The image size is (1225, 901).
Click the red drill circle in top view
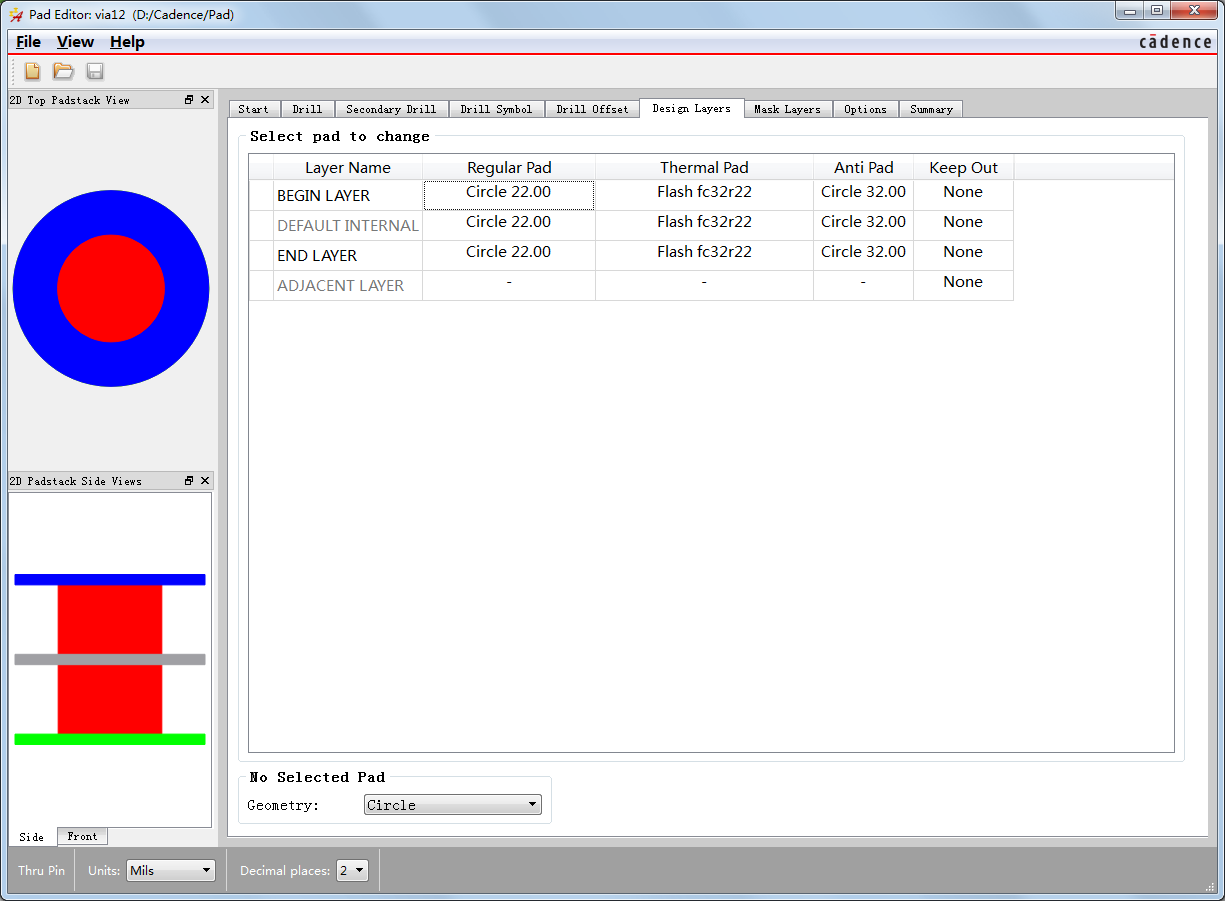click(x=111, y=288)
